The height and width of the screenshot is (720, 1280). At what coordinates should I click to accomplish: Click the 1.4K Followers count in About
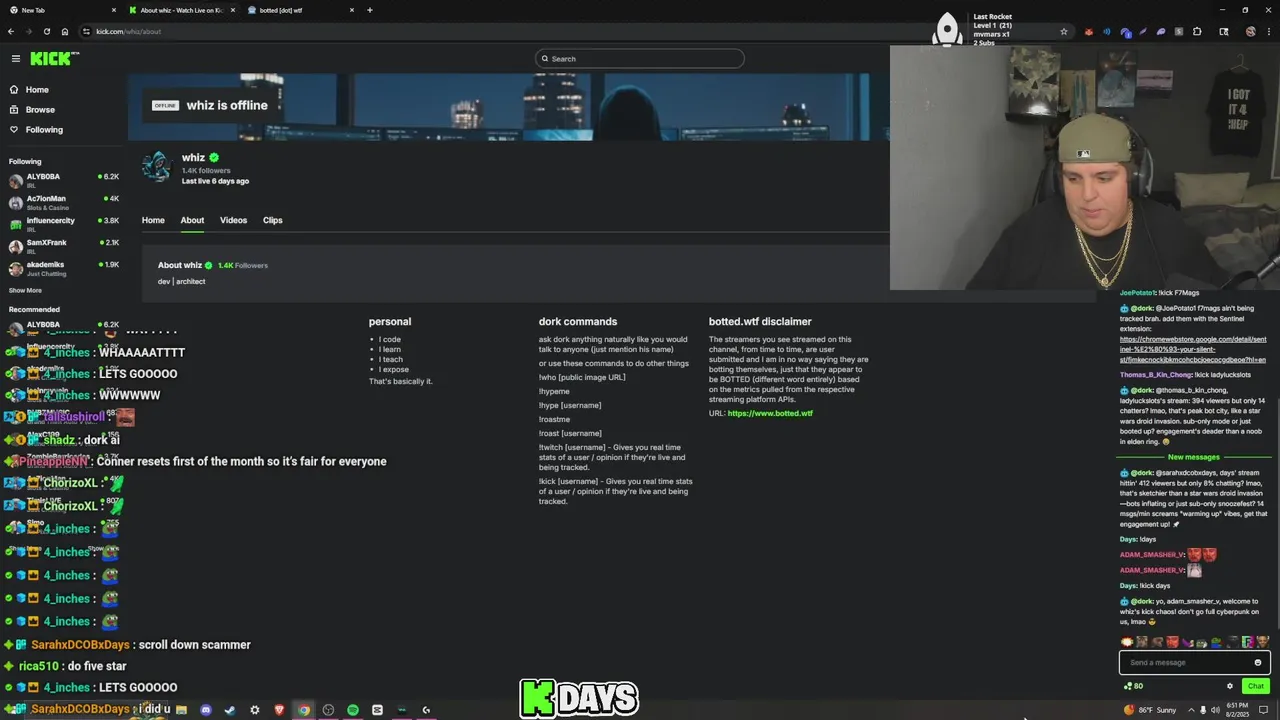click(x=243, y=265)
